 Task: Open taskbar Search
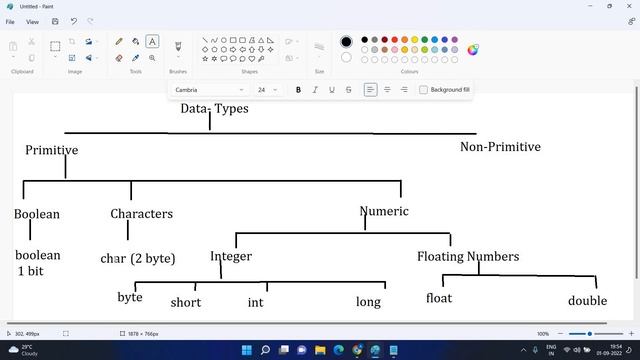(265, 350)
